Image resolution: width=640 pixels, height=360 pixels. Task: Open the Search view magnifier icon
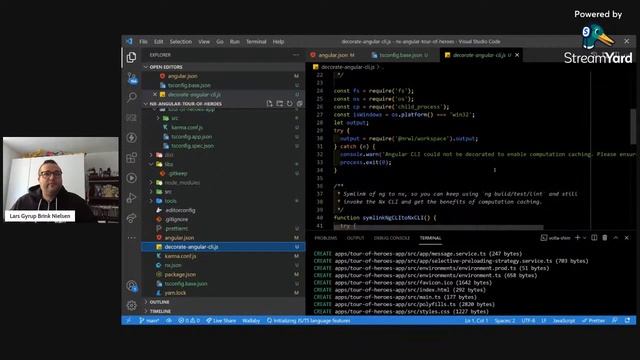tap(131, 97)
